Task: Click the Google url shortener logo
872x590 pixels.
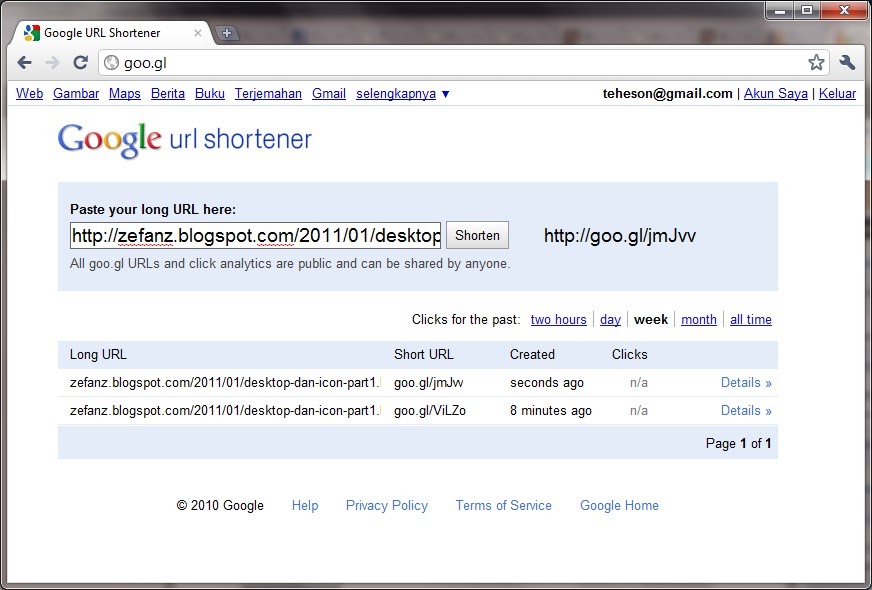Action: point(185,140)
